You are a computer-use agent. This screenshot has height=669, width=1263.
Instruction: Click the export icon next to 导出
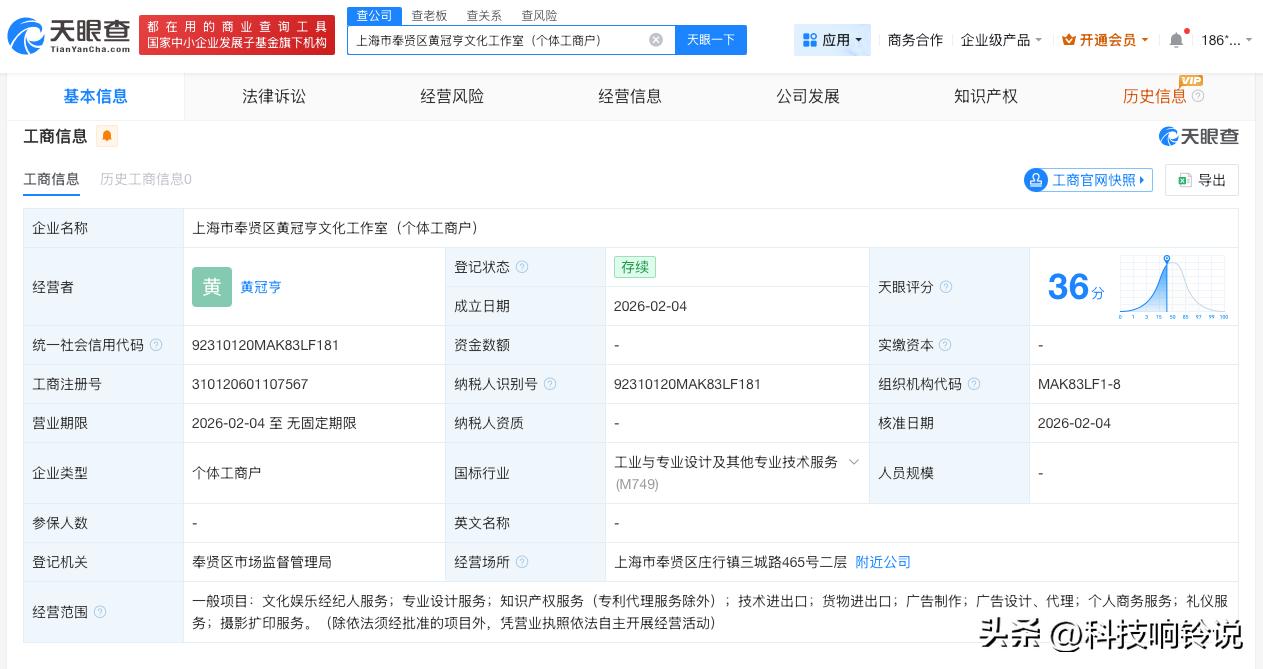click(x=1184, y=180)
